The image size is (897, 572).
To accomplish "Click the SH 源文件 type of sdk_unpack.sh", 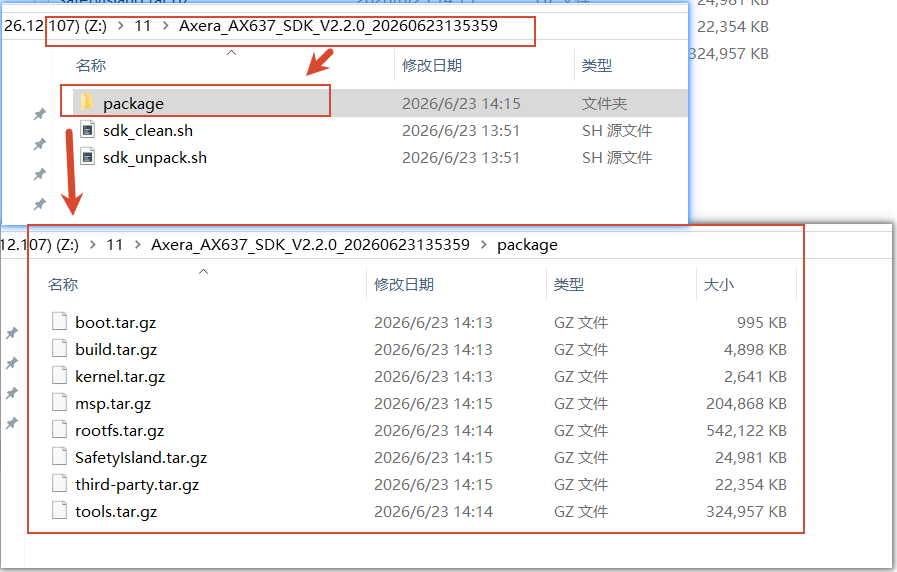I will click(617, 157).
